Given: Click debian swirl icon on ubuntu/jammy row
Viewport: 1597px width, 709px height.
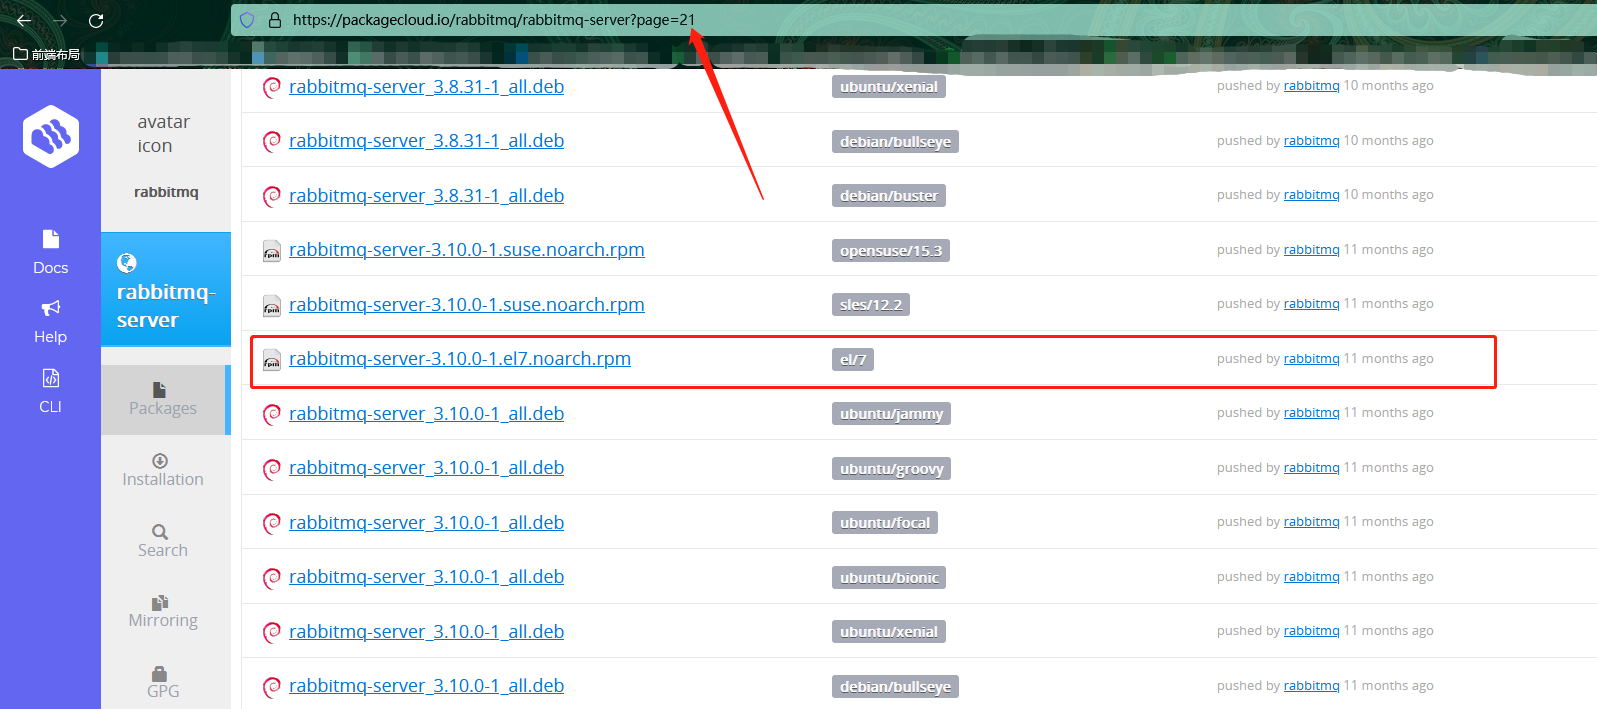Looking at the screenshot, I should click(x=271, y=414).
